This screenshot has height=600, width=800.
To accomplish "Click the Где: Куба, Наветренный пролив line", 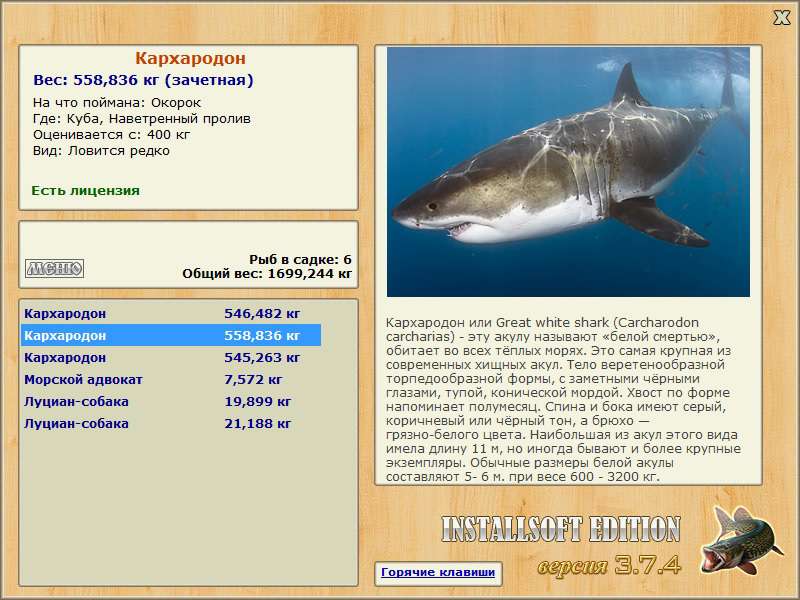I will tap(142, 119).
